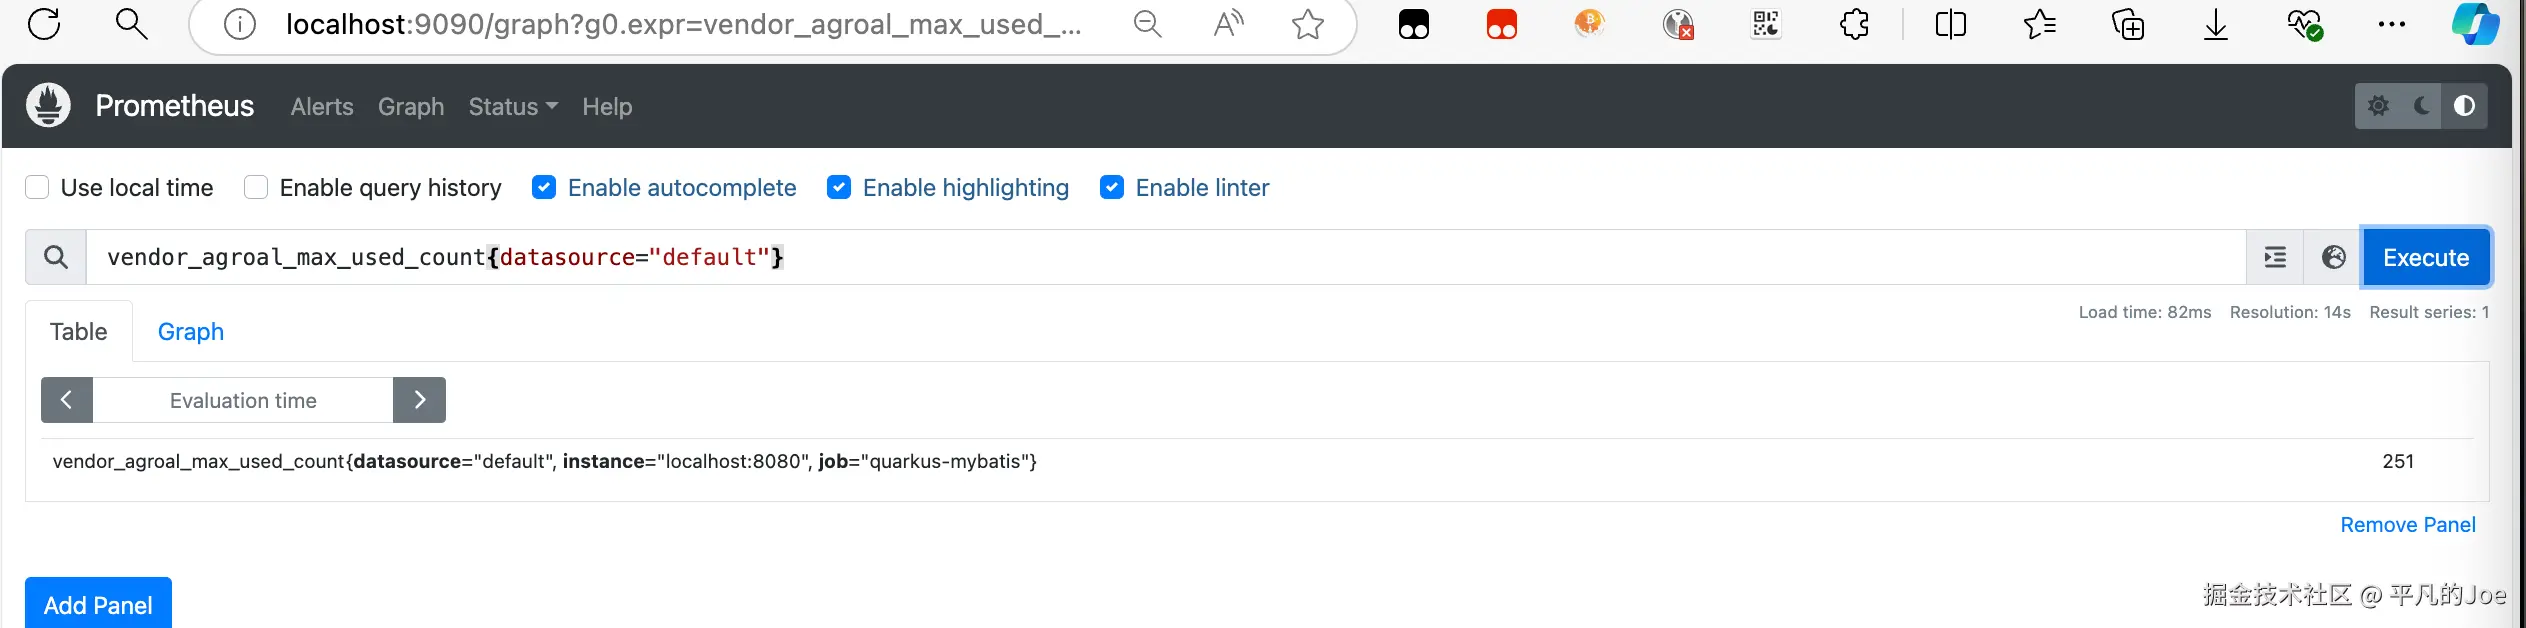Expand the Status dropdown menu
The width and height of the screenshot is (2526, 628).
512,107
